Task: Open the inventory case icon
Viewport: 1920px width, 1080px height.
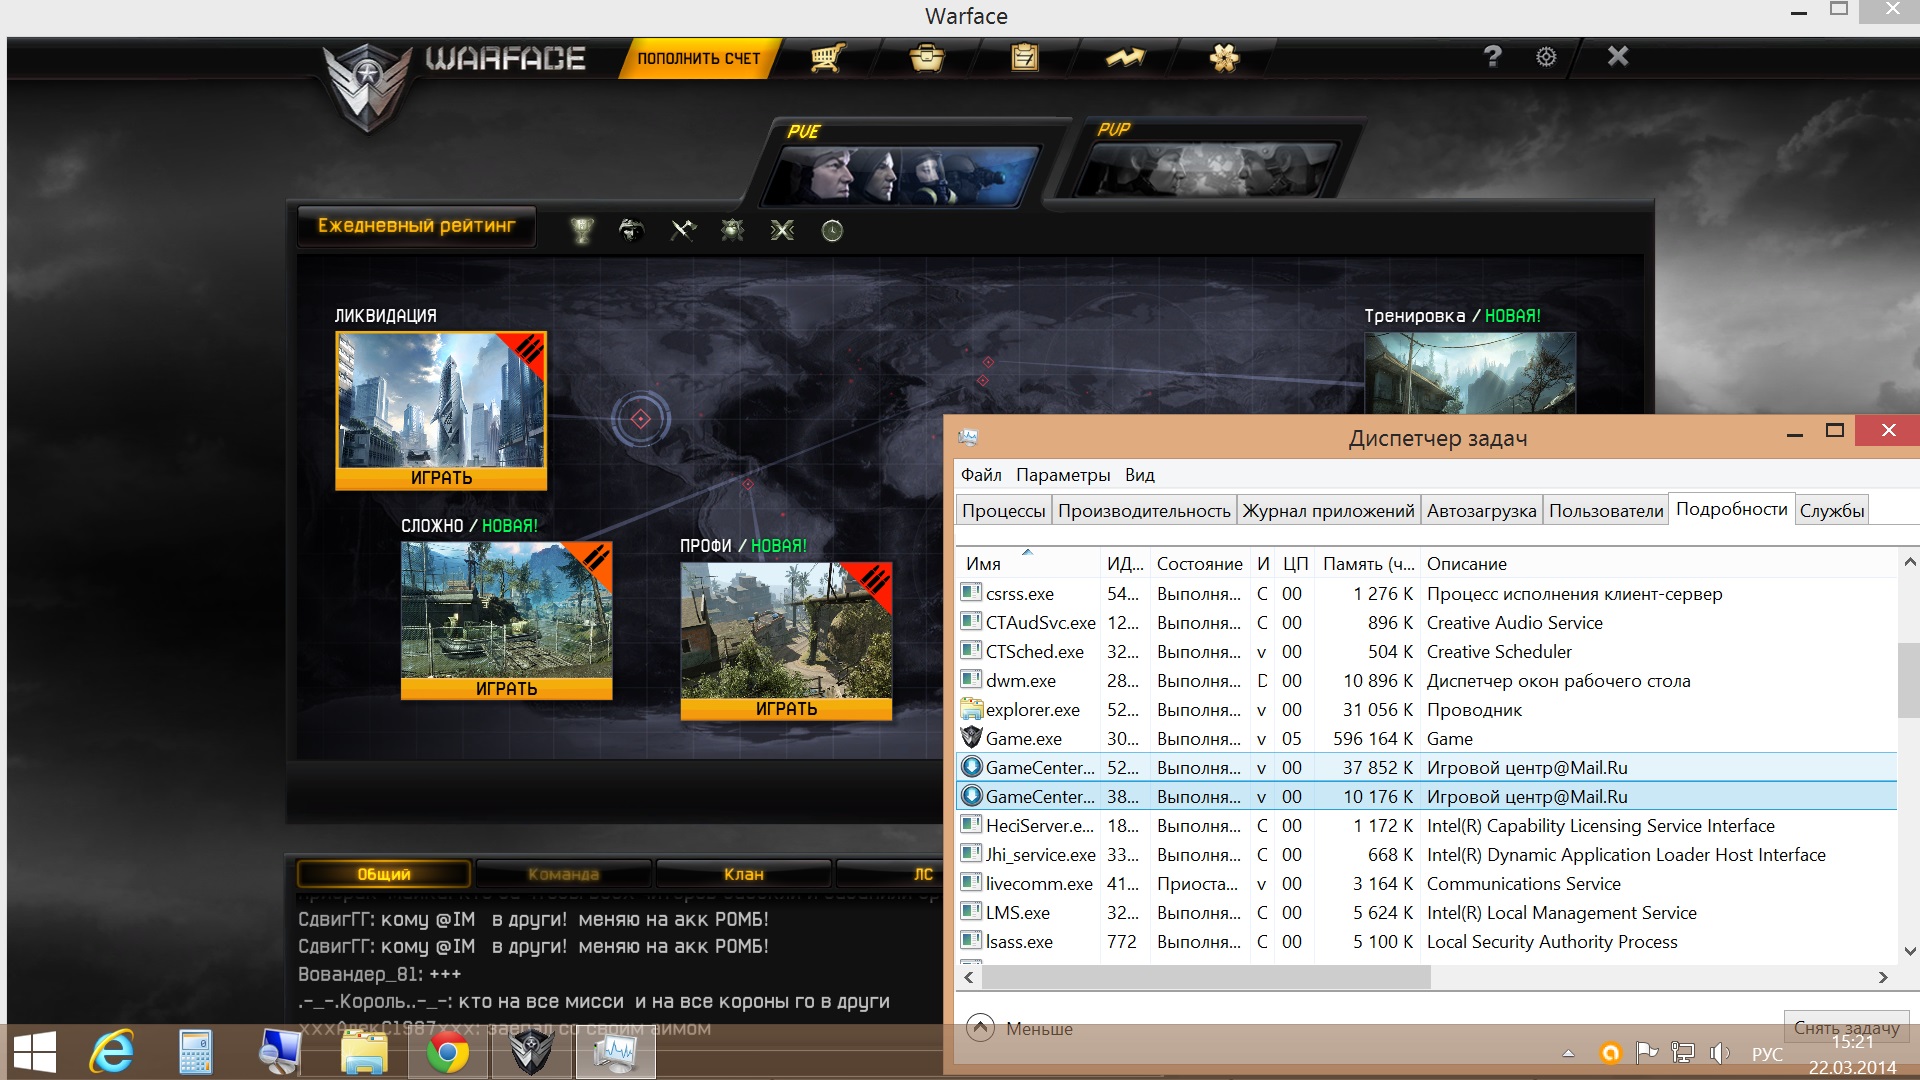Action: pos(927,58)
